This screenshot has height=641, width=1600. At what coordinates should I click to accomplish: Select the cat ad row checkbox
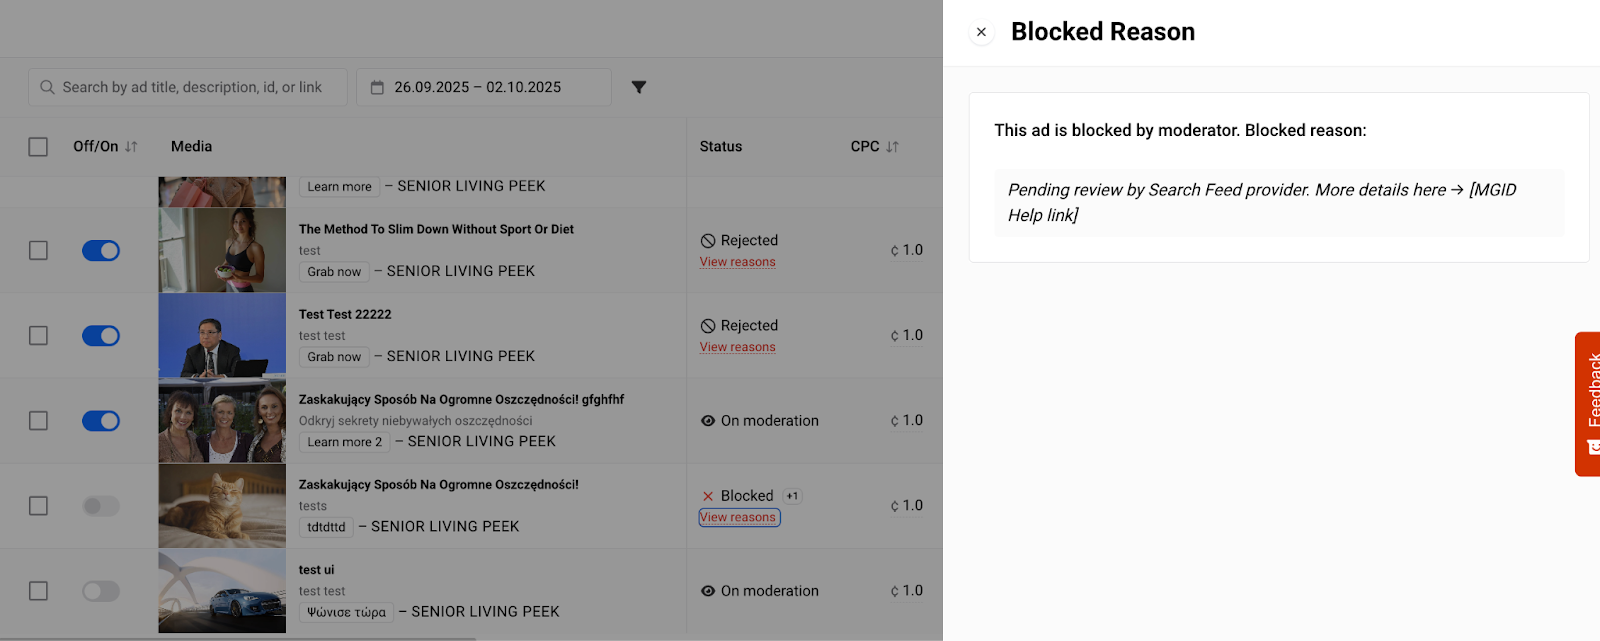(38, 506)
